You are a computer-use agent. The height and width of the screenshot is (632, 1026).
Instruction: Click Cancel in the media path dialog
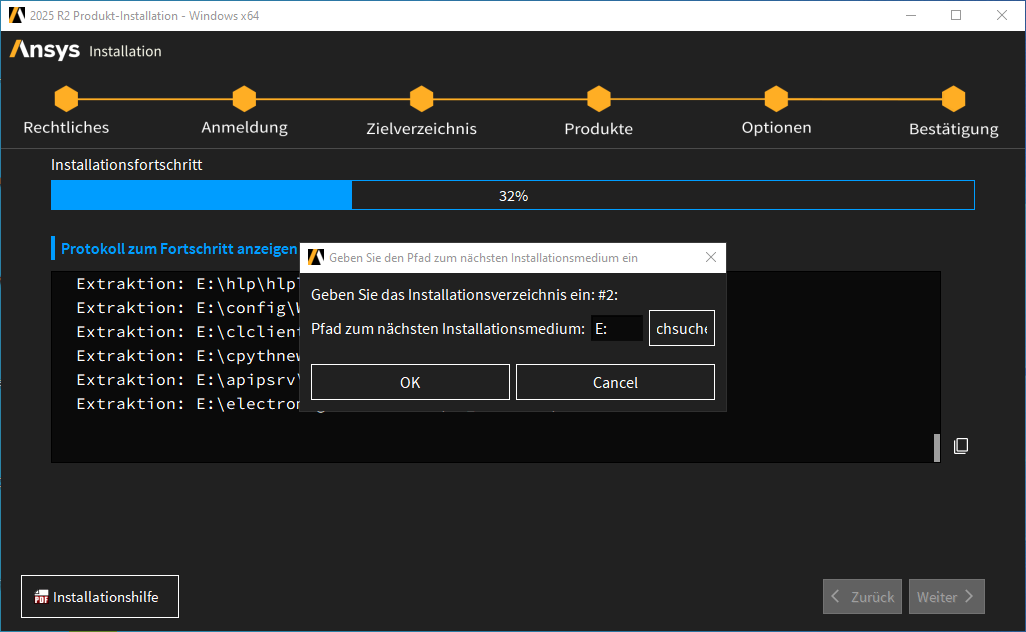615,382
